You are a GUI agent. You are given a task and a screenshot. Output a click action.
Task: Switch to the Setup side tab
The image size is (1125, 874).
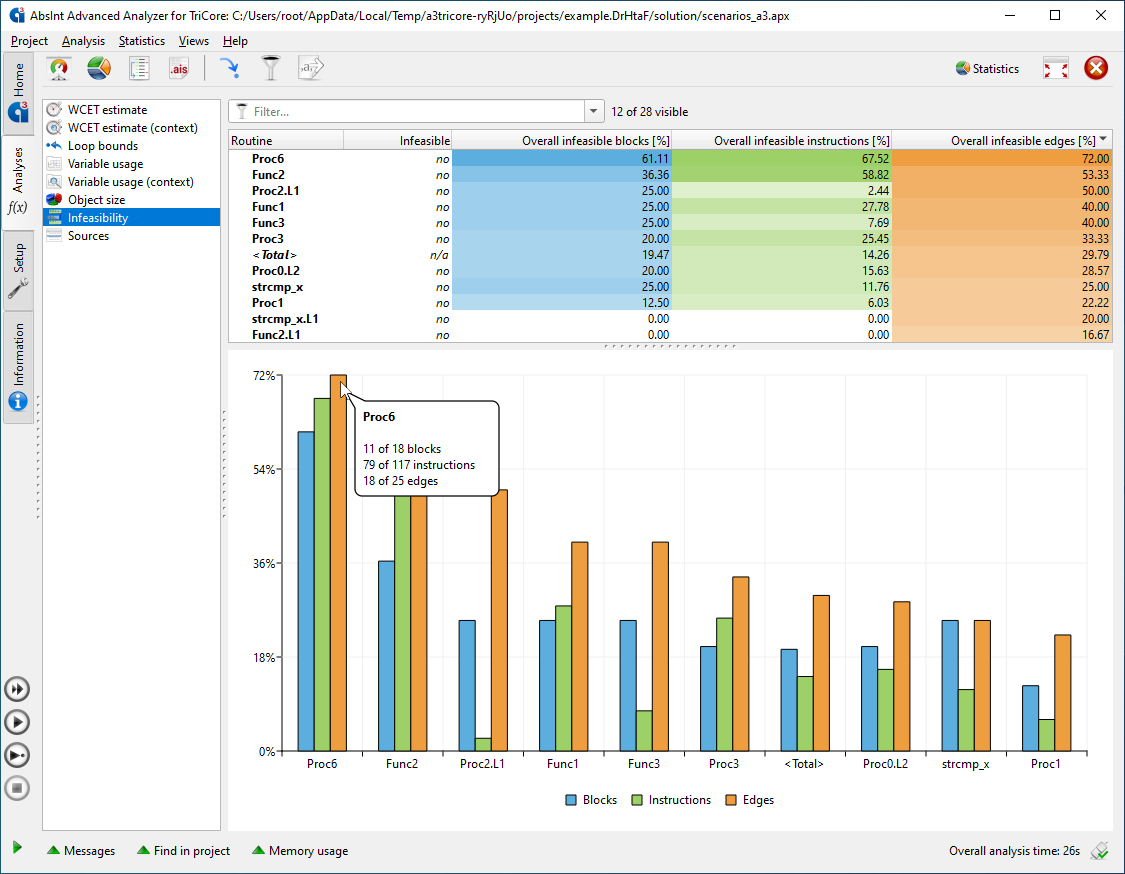pos(18,271)
